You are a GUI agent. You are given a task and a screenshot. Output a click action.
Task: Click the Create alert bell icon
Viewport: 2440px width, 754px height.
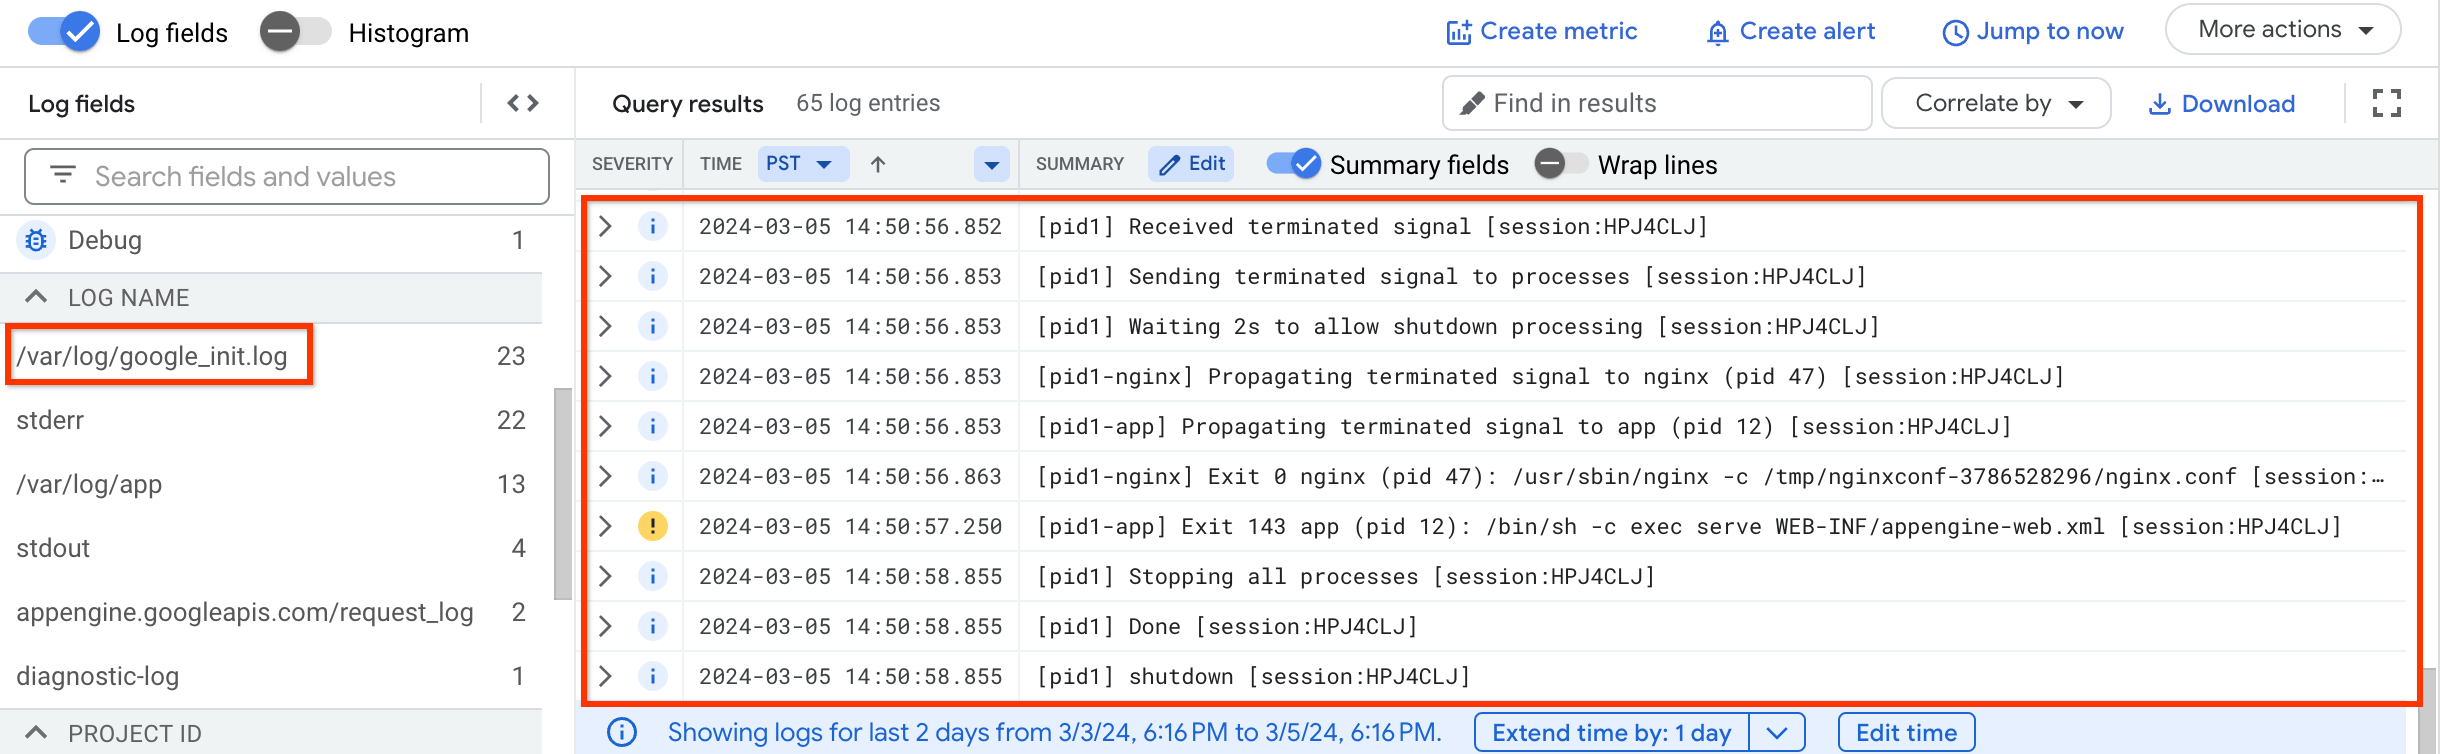pos(1717,33)
